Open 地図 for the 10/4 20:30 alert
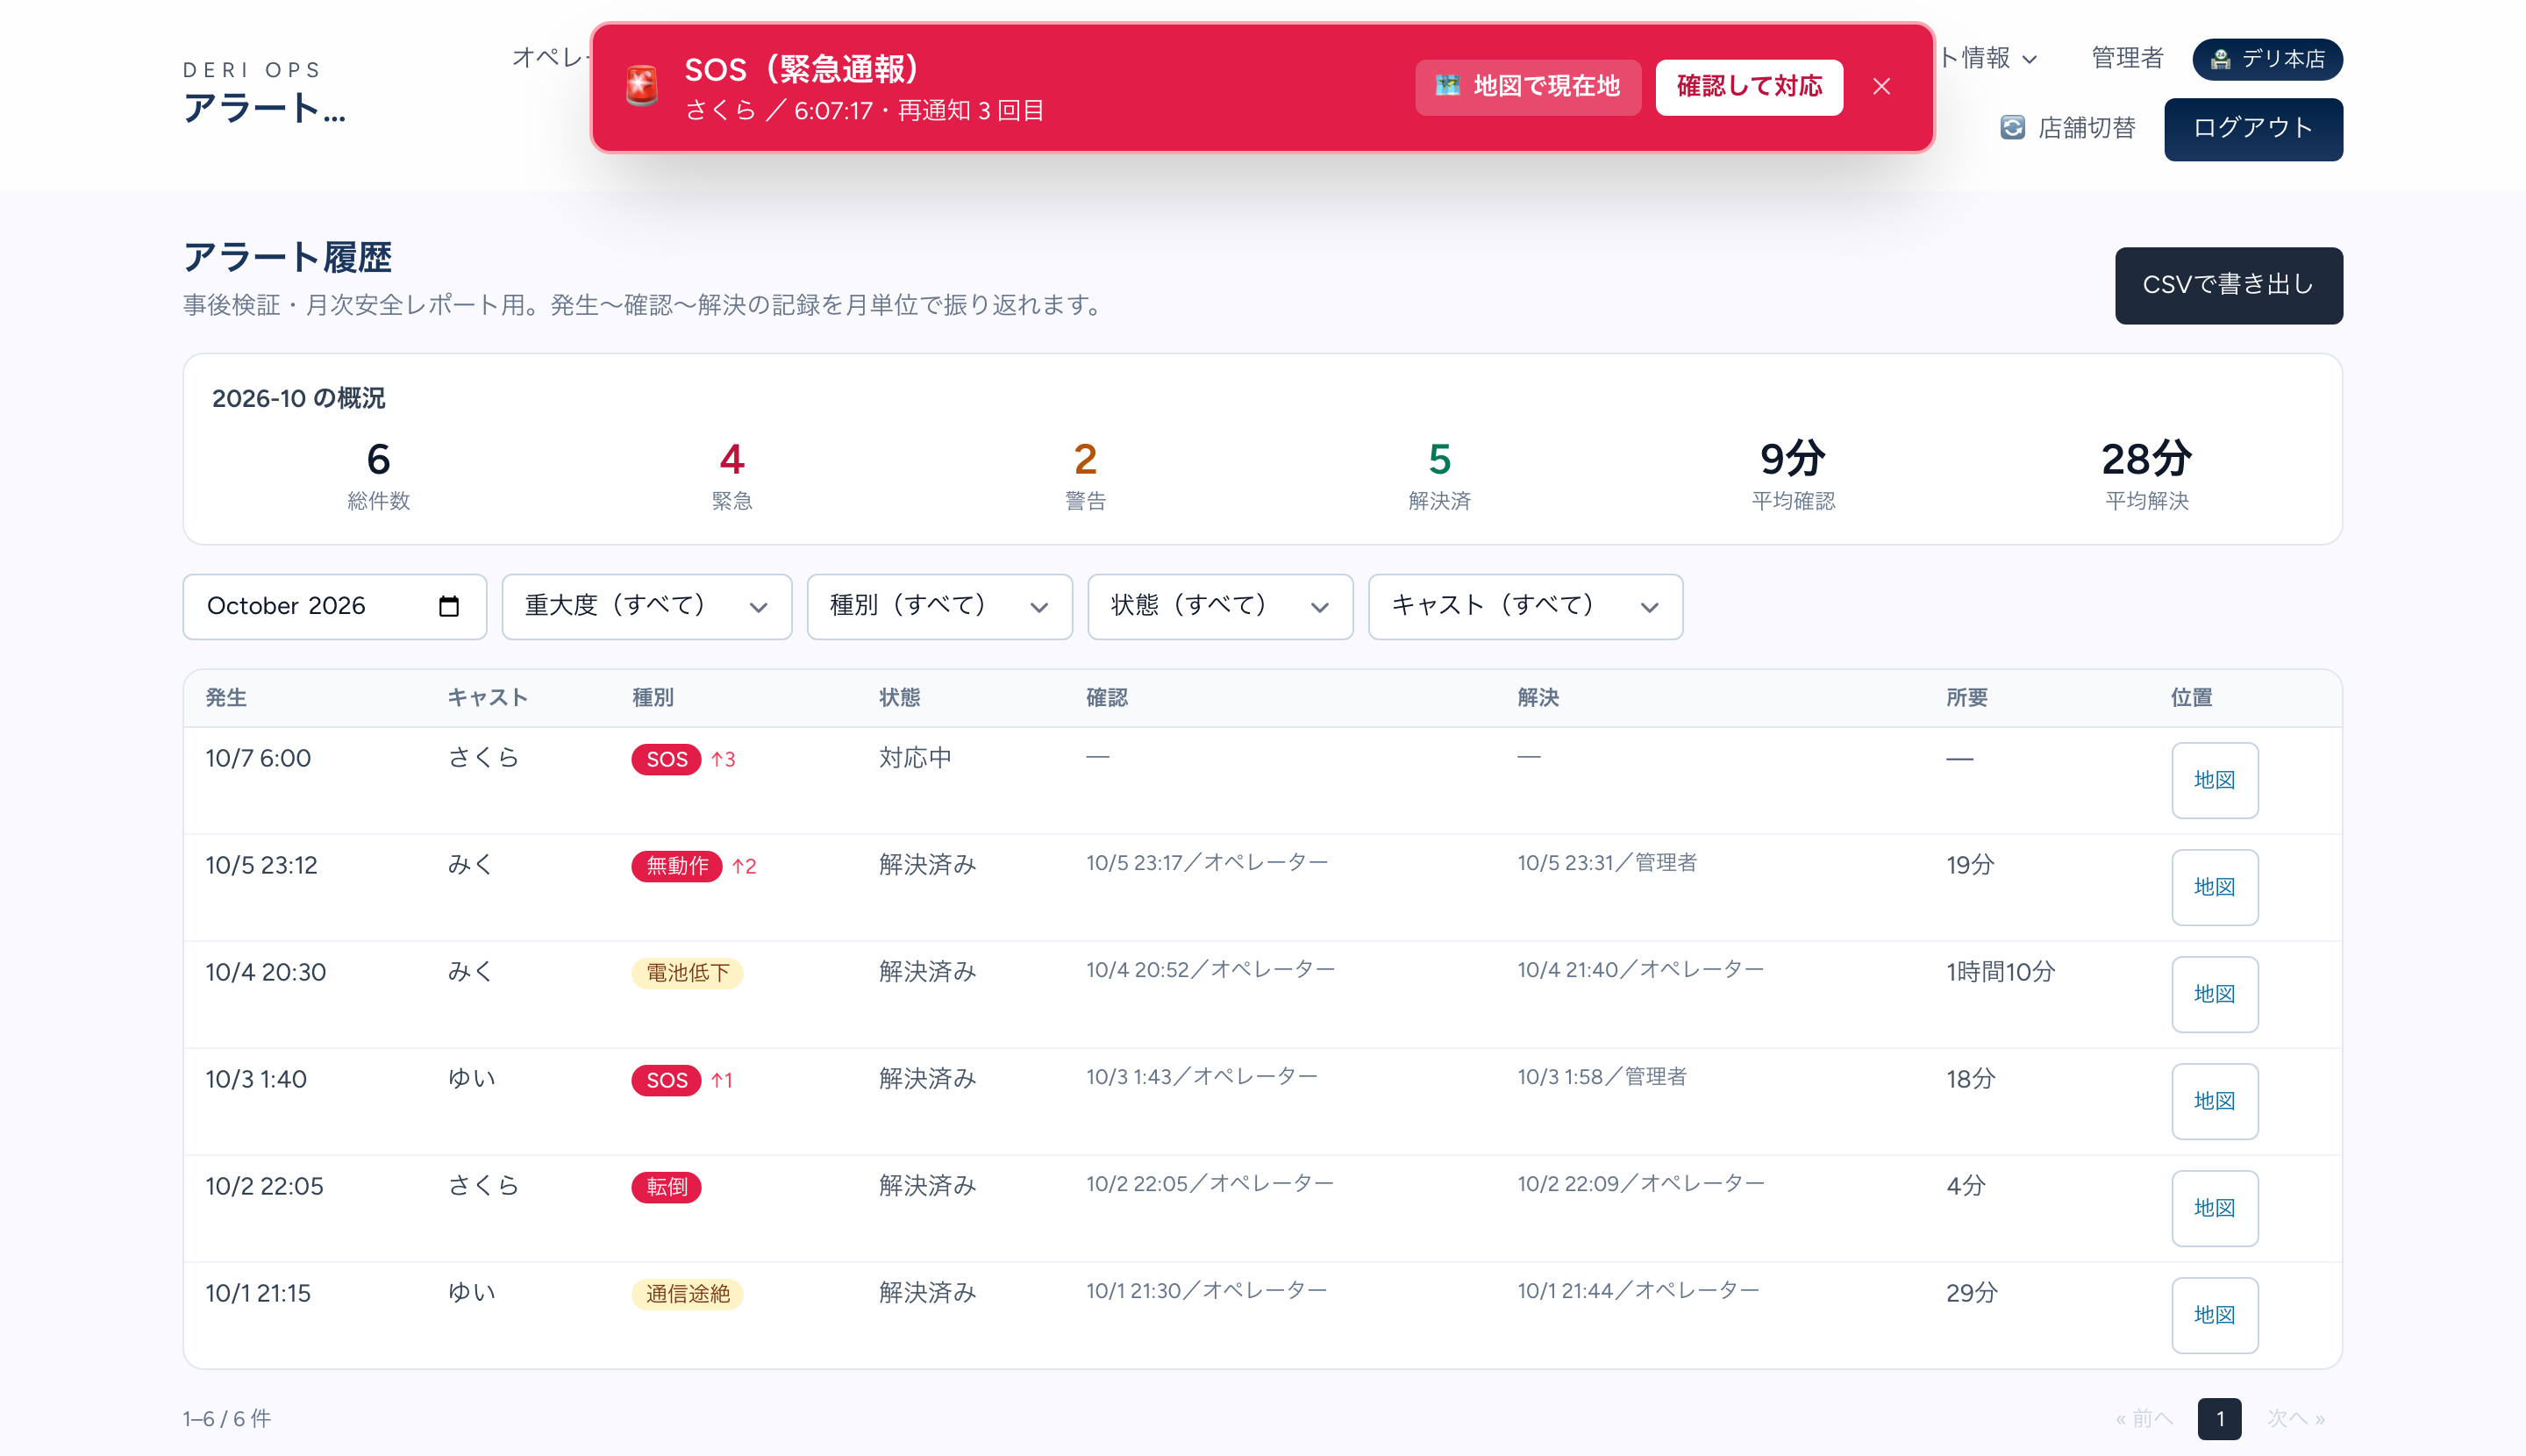Screen dimensions: 2526x1456 pos(2214,994)
